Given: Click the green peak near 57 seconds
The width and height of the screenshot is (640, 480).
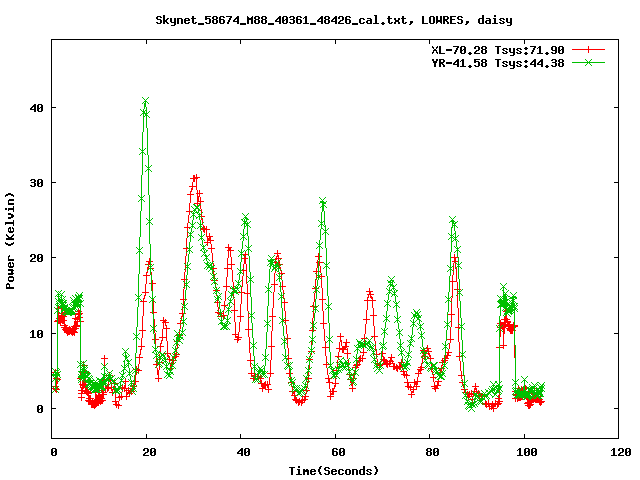Looking at the screenshot, I should coord(323,201).
